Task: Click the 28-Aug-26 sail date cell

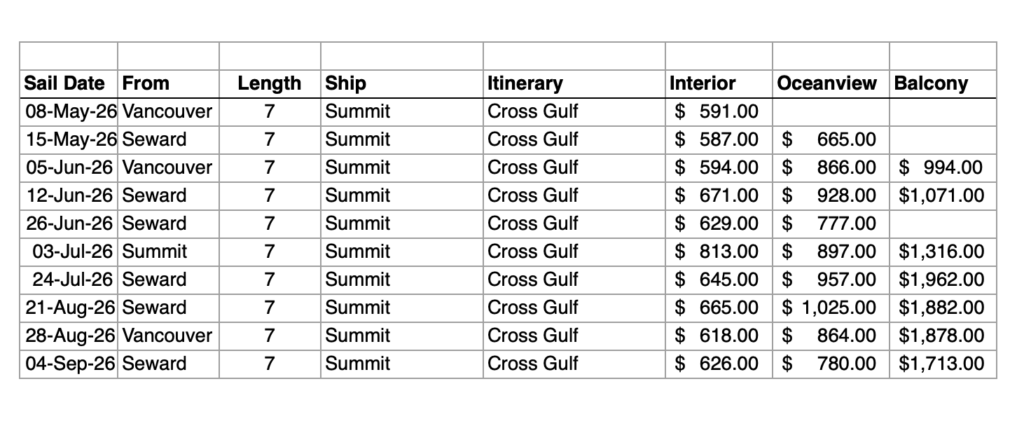Action: pos(70,336)
